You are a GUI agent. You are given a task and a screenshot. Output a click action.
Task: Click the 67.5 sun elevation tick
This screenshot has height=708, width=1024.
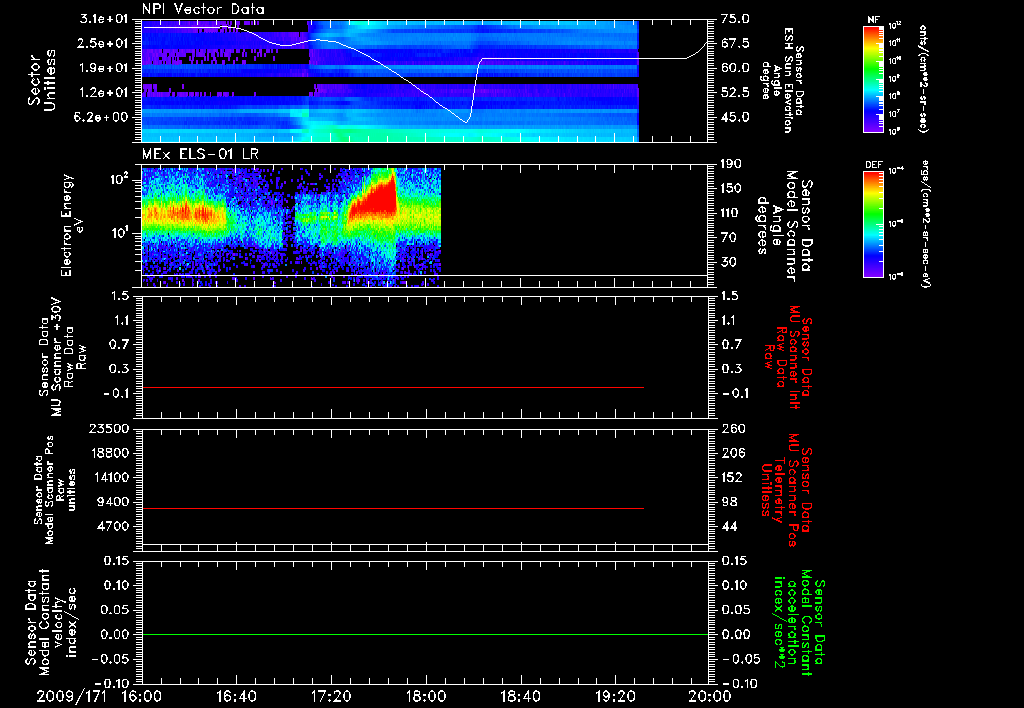pos(735,43)
